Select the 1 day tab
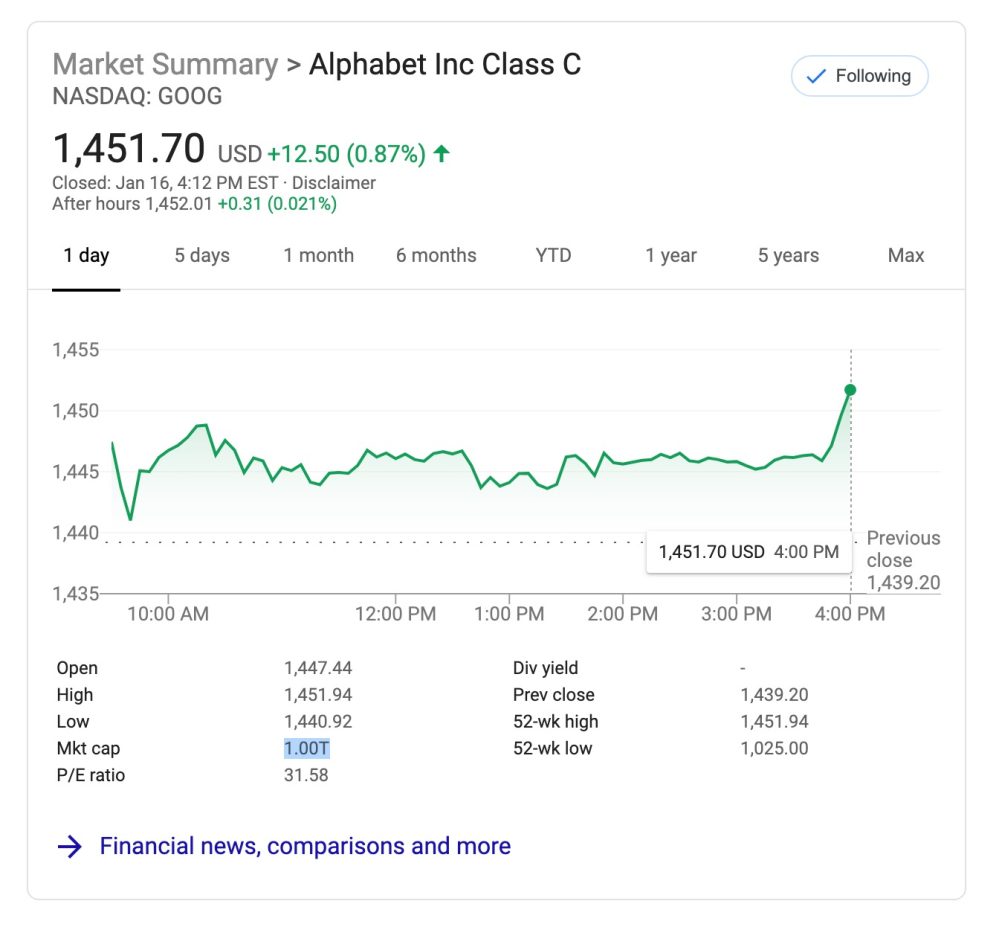The height and width of the screenshot is (930, 999). [86, 256]
